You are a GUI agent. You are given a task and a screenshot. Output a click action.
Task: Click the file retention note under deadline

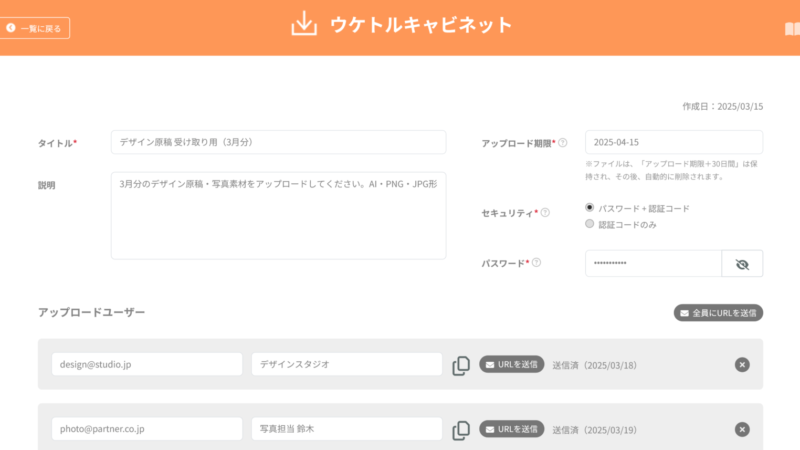(x=671, y=170)
